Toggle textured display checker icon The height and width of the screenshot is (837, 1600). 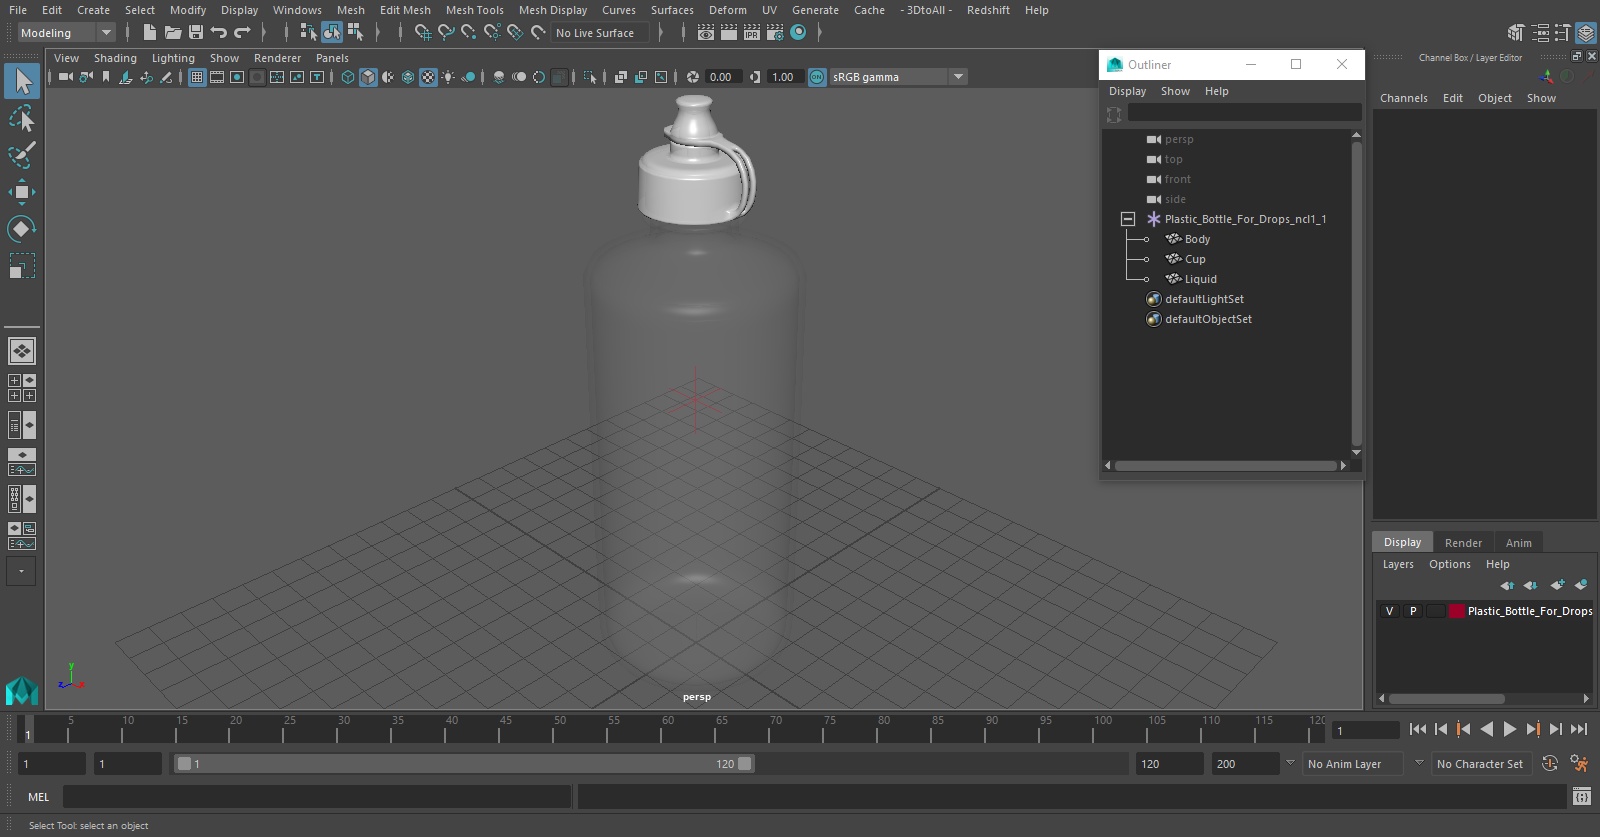click(x=428, y=77)
